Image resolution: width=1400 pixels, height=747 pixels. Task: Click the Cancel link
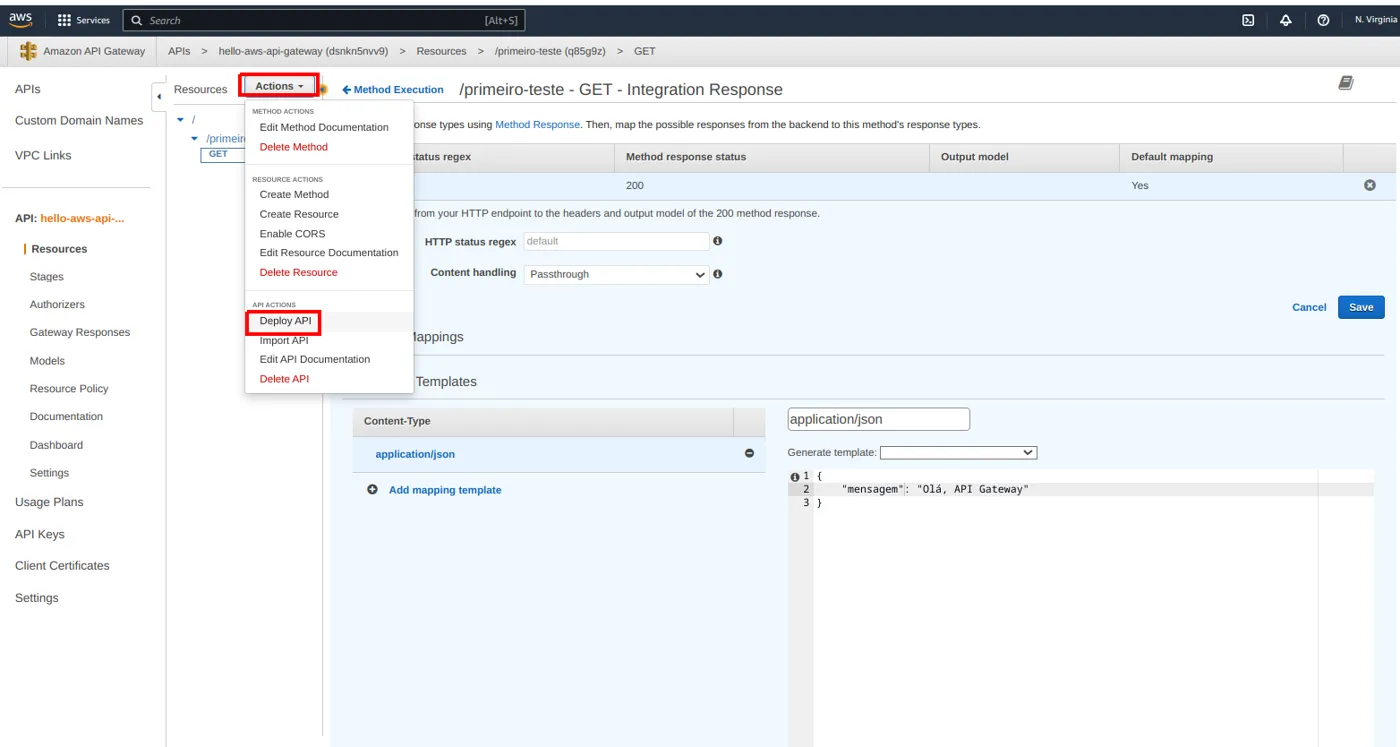click(x=1309, y=307)
